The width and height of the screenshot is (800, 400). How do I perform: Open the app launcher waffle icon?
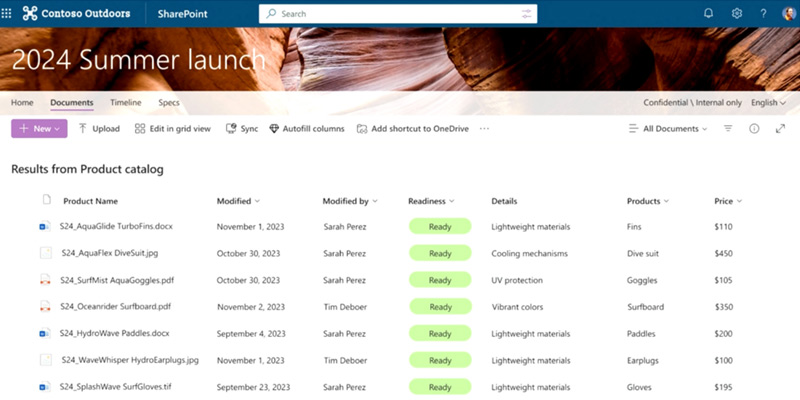[7, 14]
